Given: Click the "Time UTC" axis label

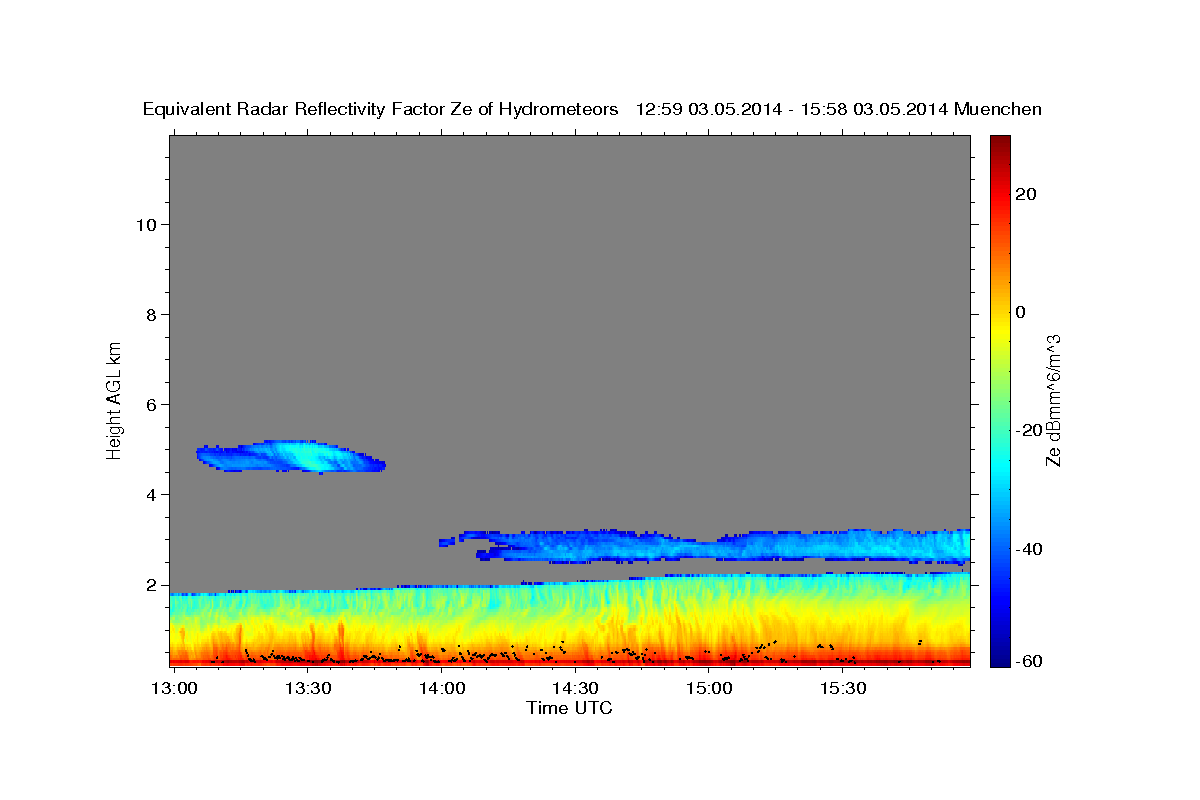Looking at the screenshot, I should [569, 708].
